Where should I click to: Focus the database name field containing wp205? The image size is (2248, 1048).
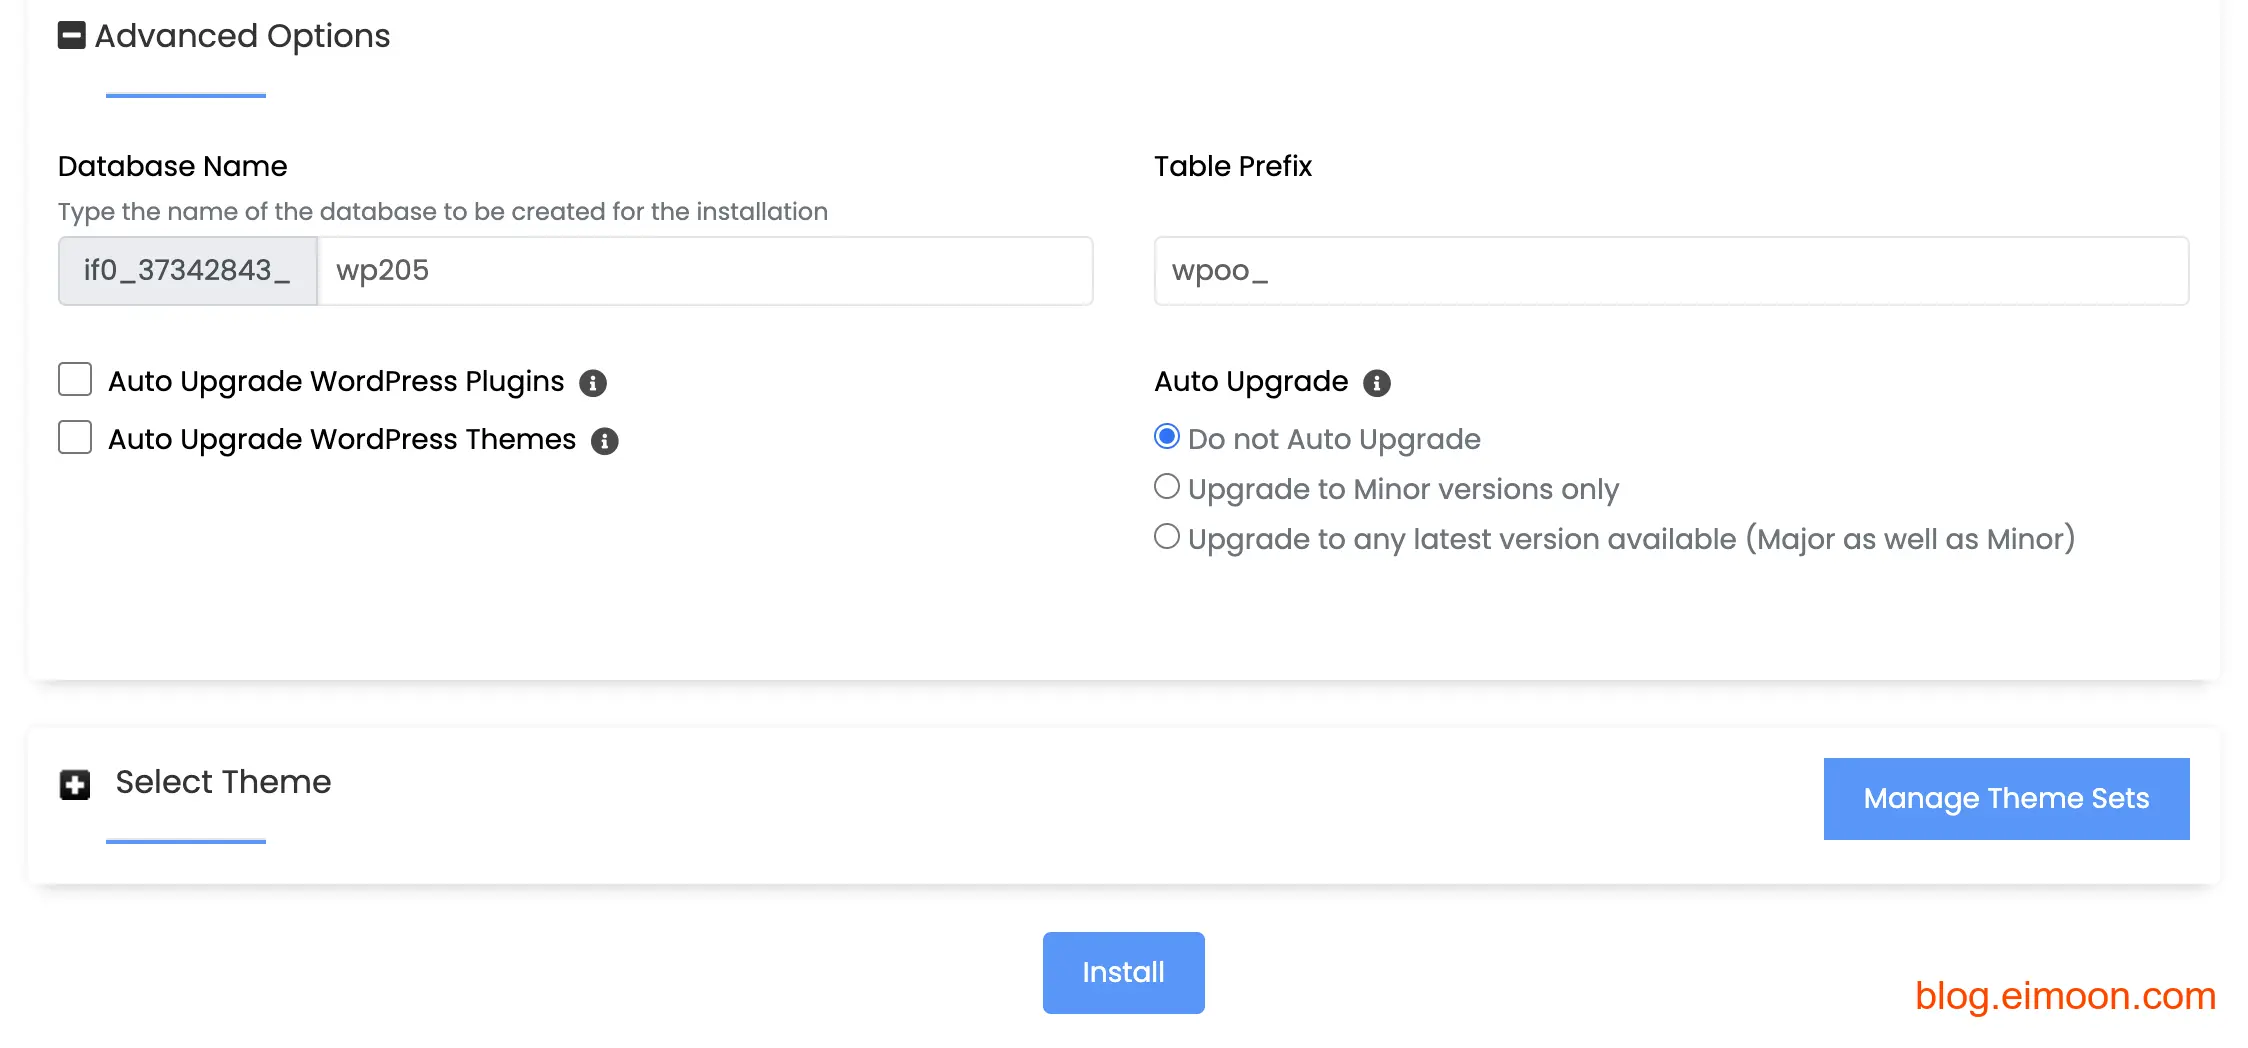click(x=705, y=271)
